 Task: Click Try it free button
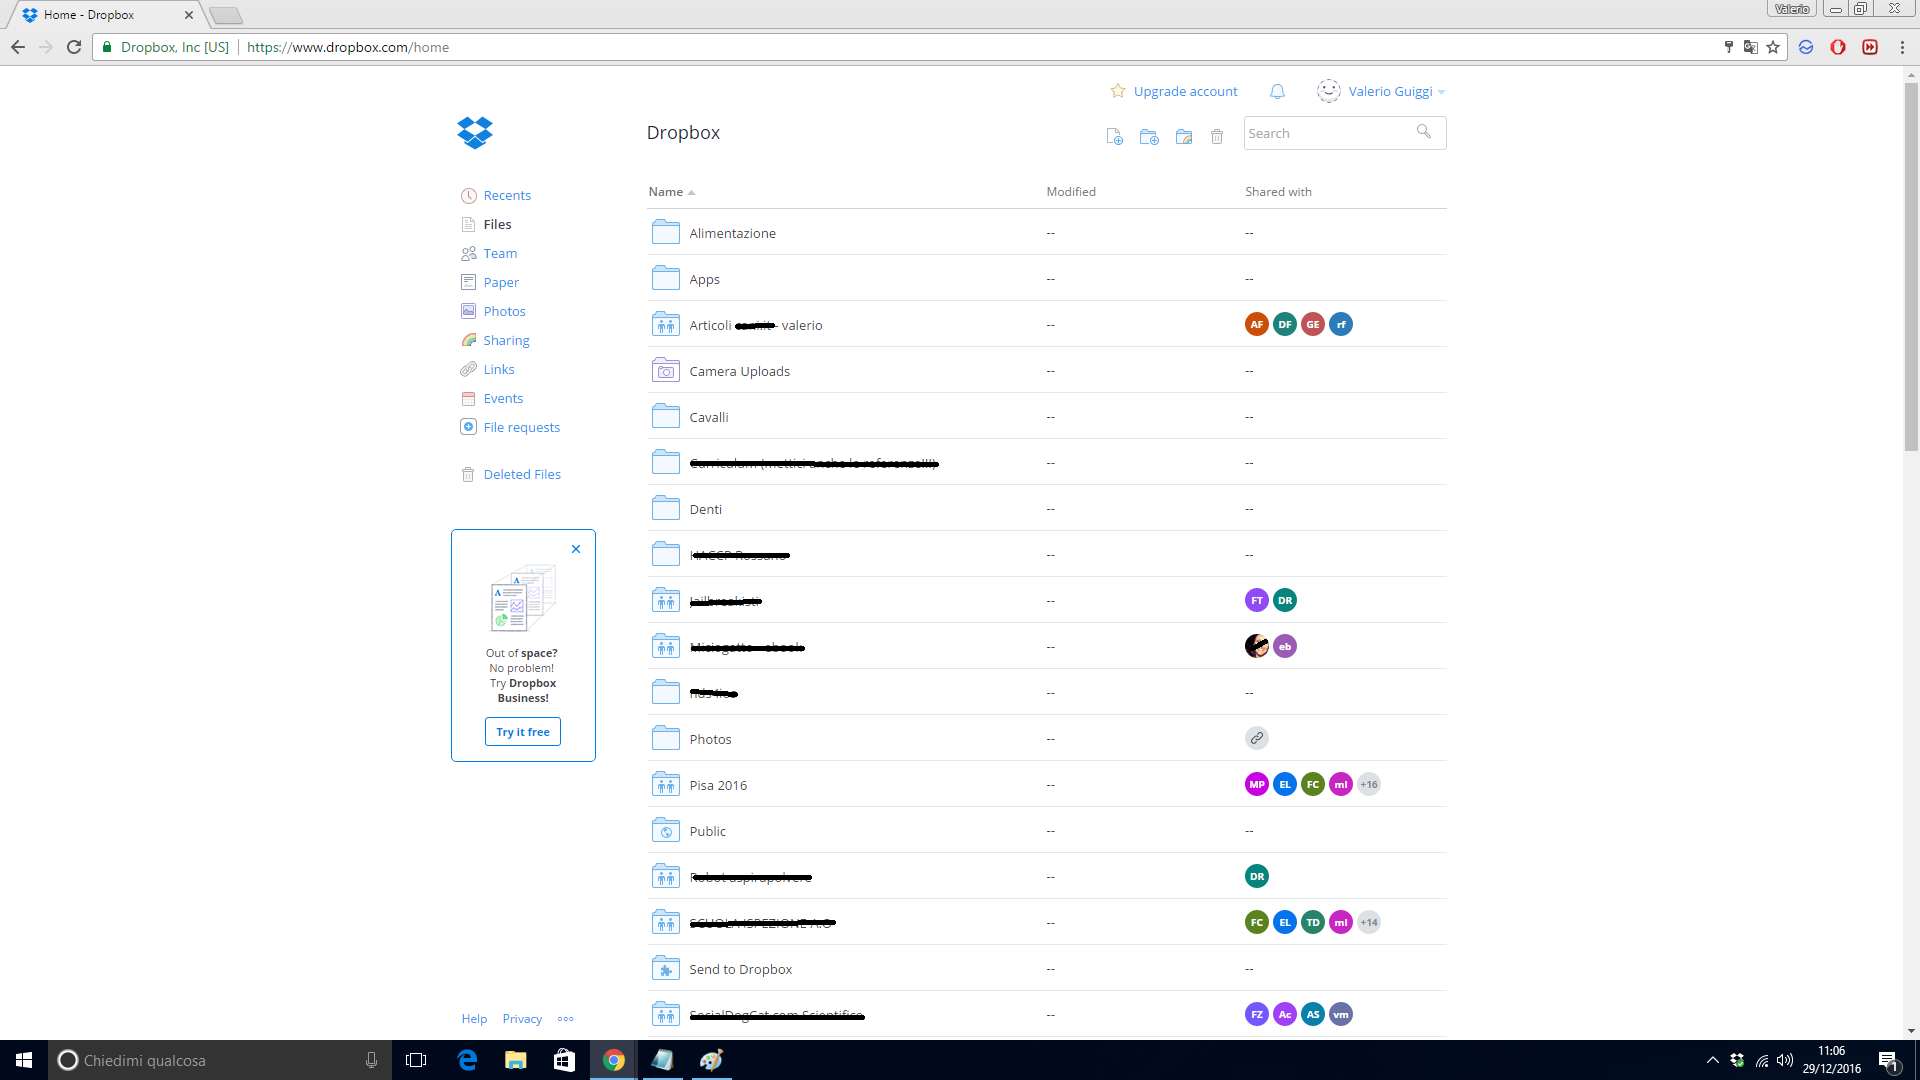point(523,731)
